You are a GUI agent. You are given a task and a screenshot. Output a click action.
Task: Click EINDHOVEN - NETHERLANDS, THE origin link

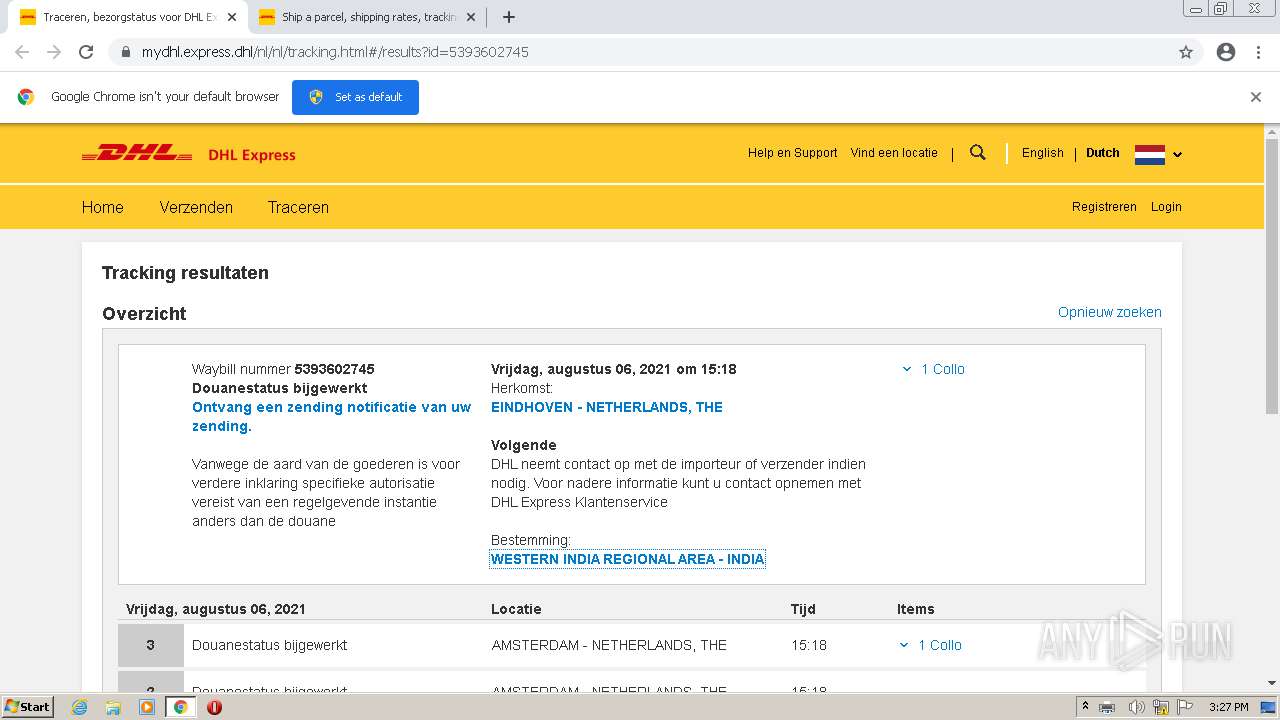click(x=607, y=407)
